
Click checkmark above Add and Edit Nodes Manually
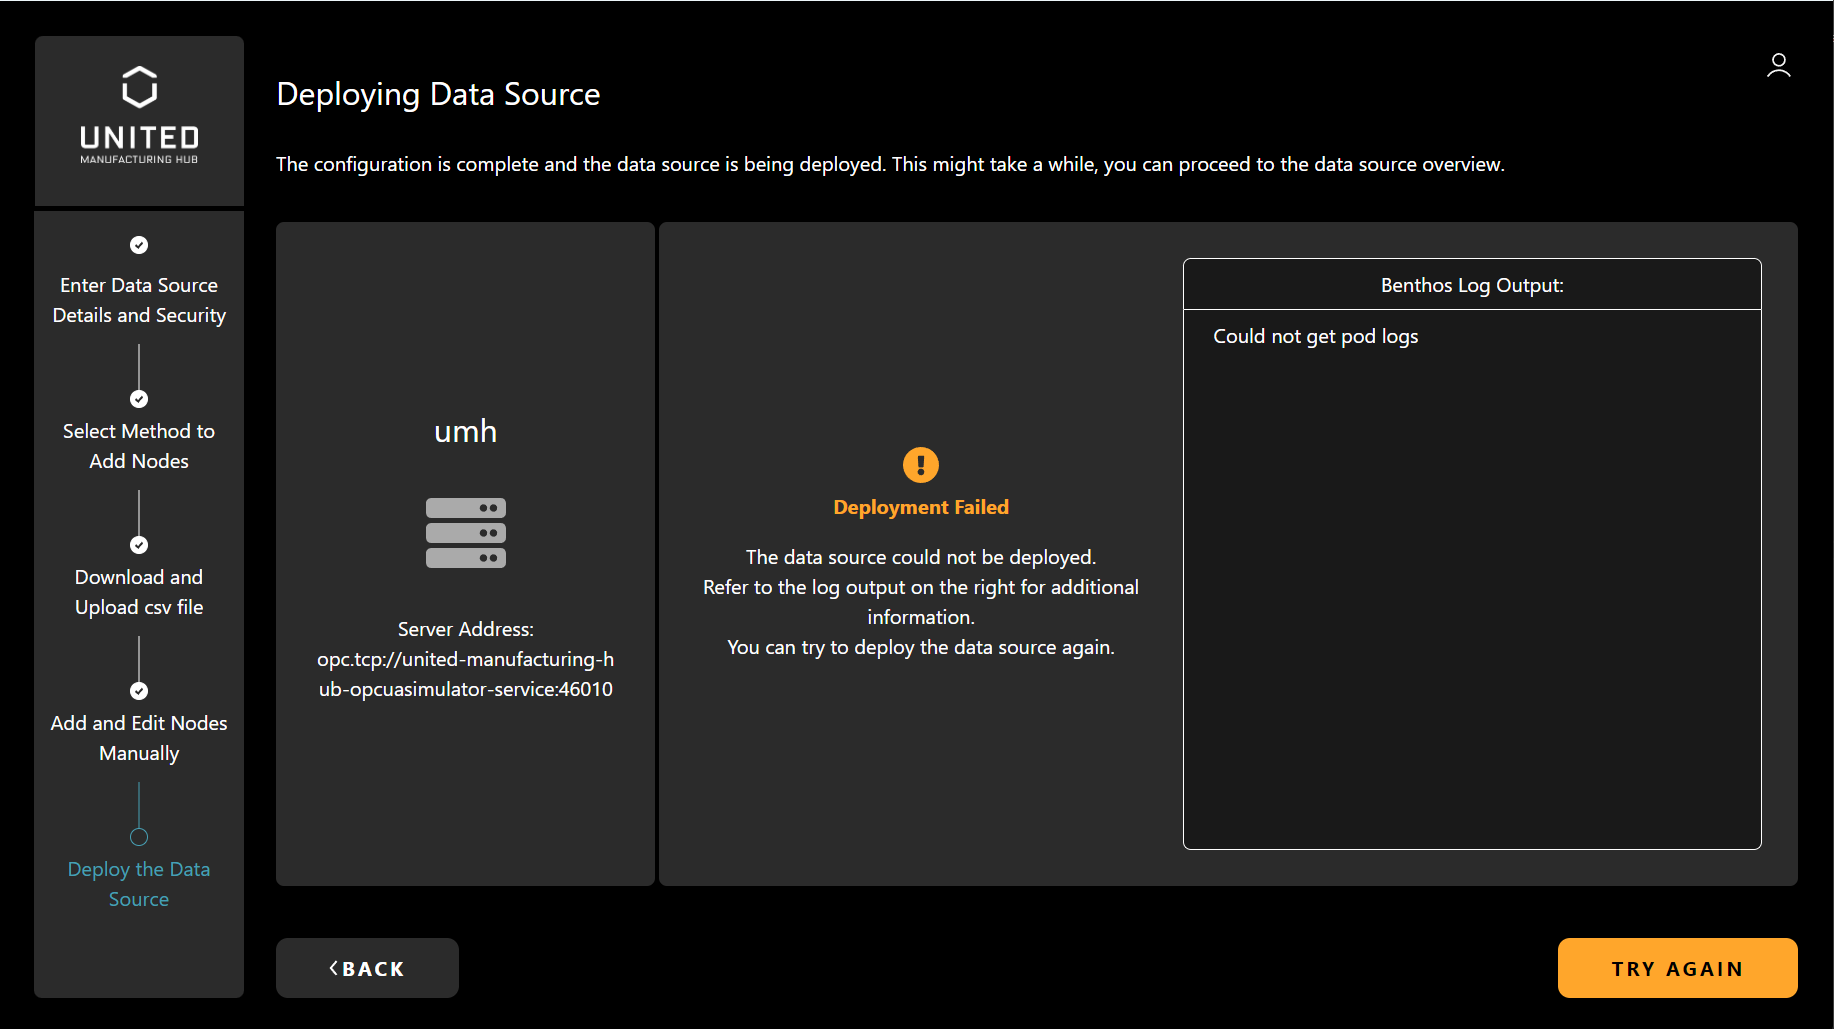click(x=139, y=691)
